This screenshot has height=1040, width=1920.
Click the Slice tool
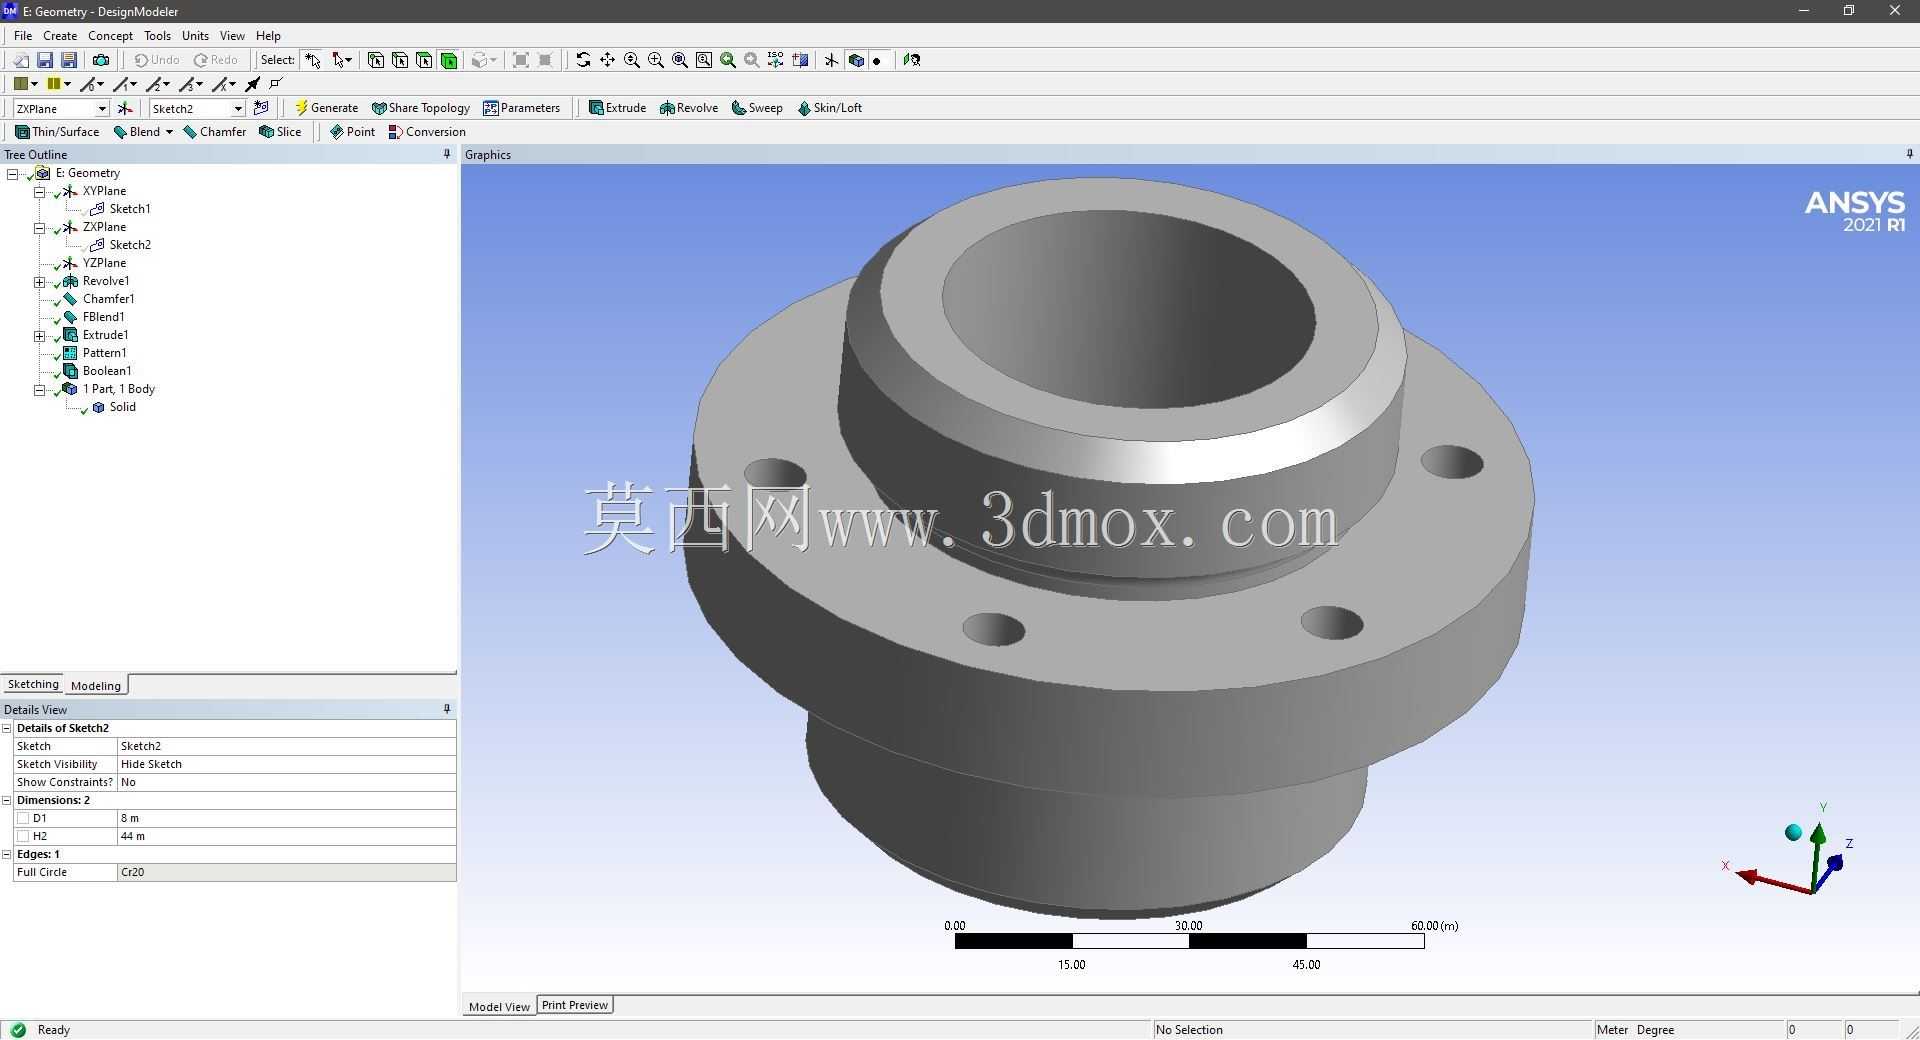tap(280, 132)
